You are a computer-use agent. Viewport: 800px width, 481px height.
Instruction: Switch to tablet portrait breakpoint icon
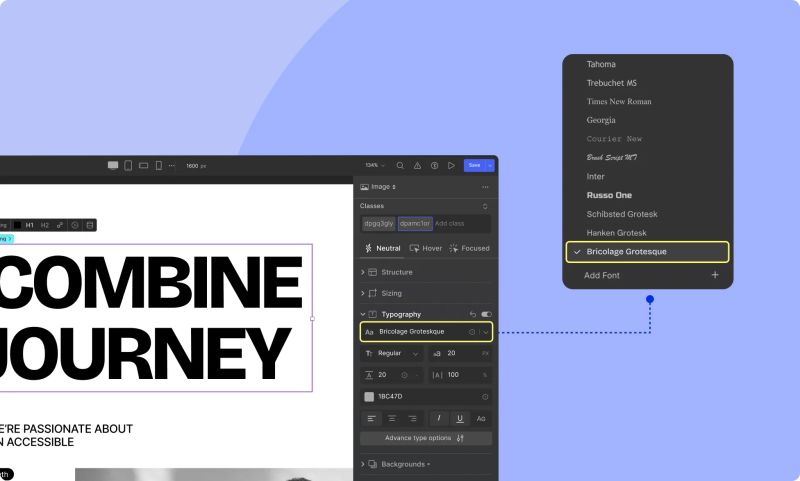click(x=128, y=165)
